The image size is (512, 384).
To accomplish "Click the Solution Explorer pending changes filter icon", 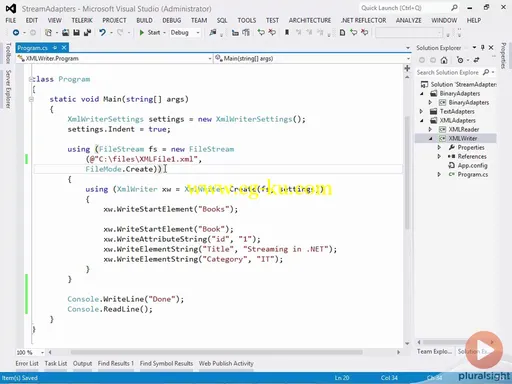I will click(460, 60).
